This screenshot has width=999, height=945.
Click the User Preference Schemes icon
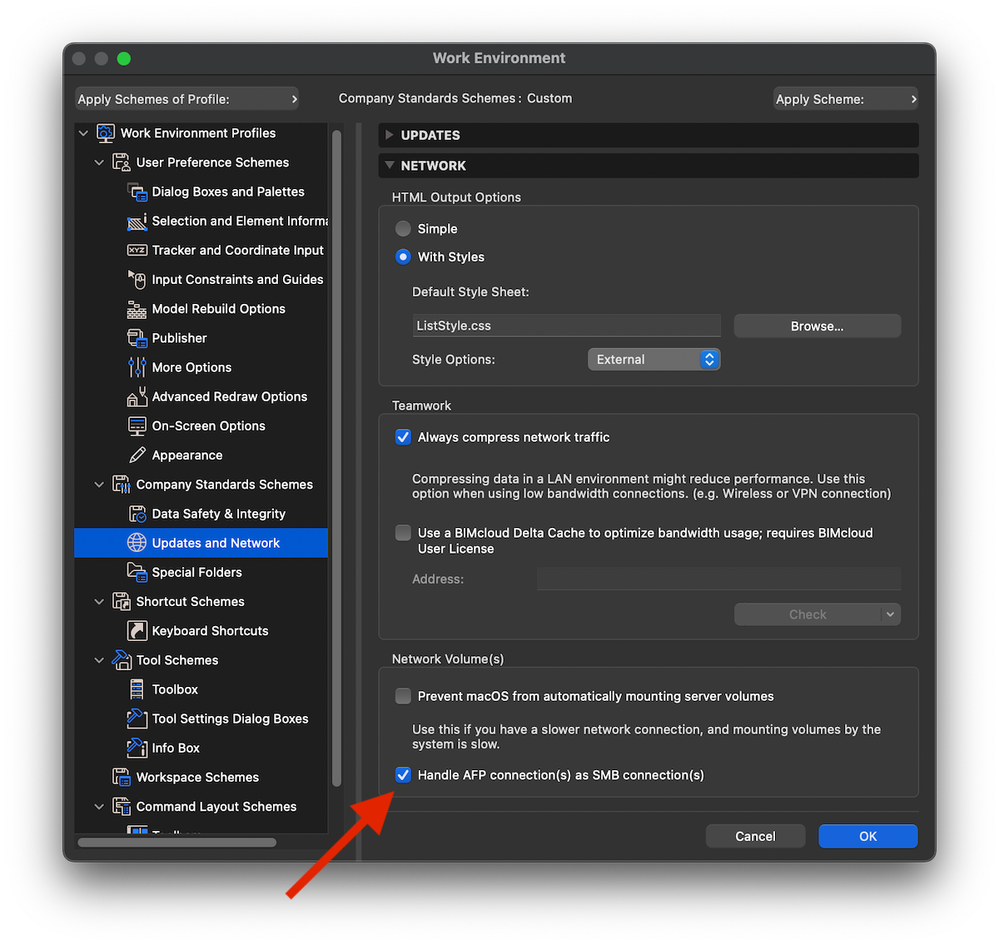coord(121,162)
